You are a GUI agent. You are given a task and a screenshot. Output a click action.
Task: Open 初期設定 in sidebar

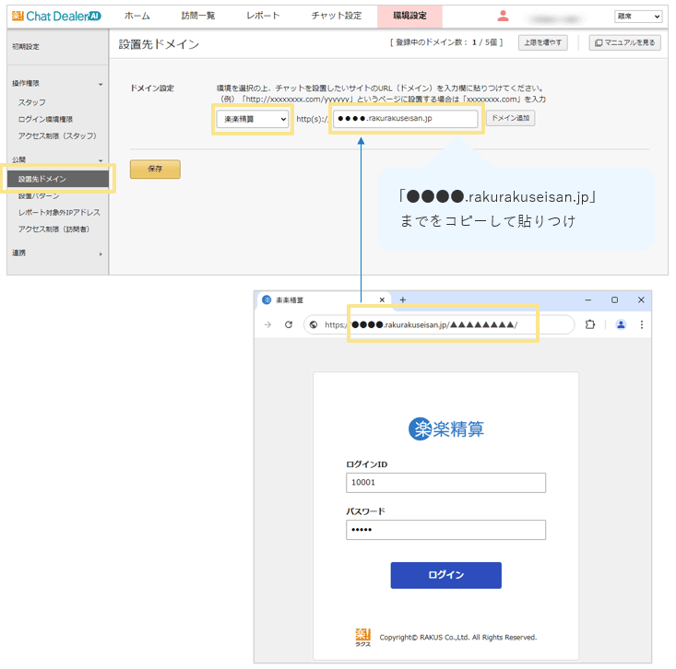click(x=26, y=47)
